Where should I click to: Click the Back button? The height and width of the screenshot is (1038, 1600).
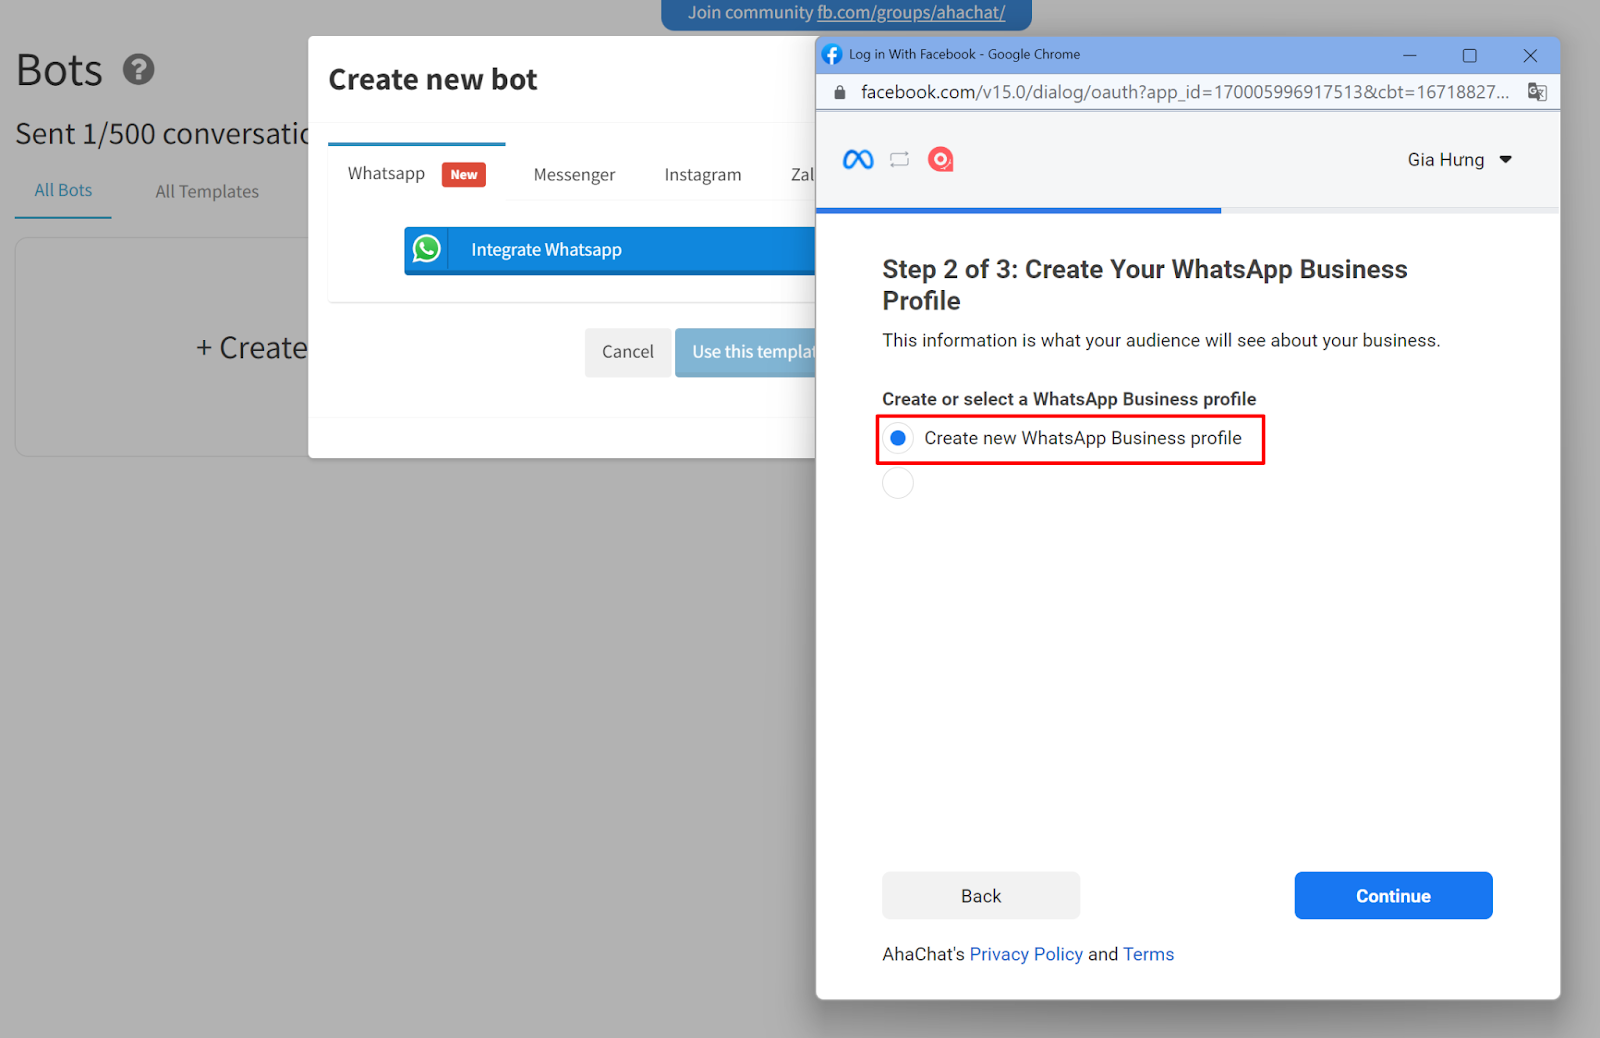[x=981, y=896]
